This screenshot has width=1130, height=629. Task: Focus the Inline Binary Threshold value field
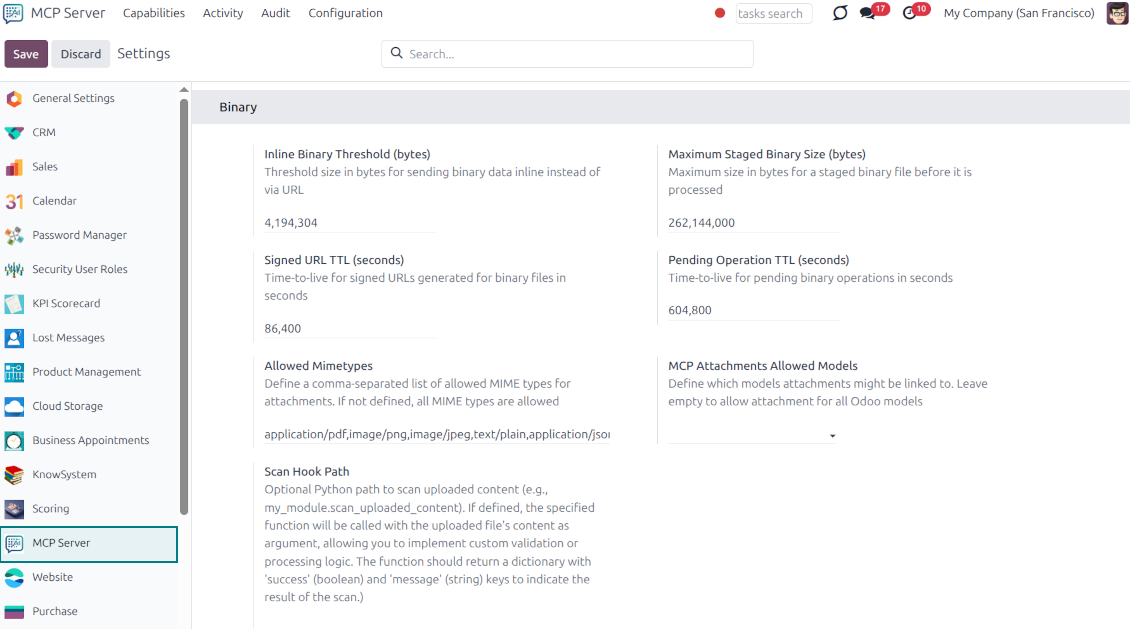coord(350,223)
